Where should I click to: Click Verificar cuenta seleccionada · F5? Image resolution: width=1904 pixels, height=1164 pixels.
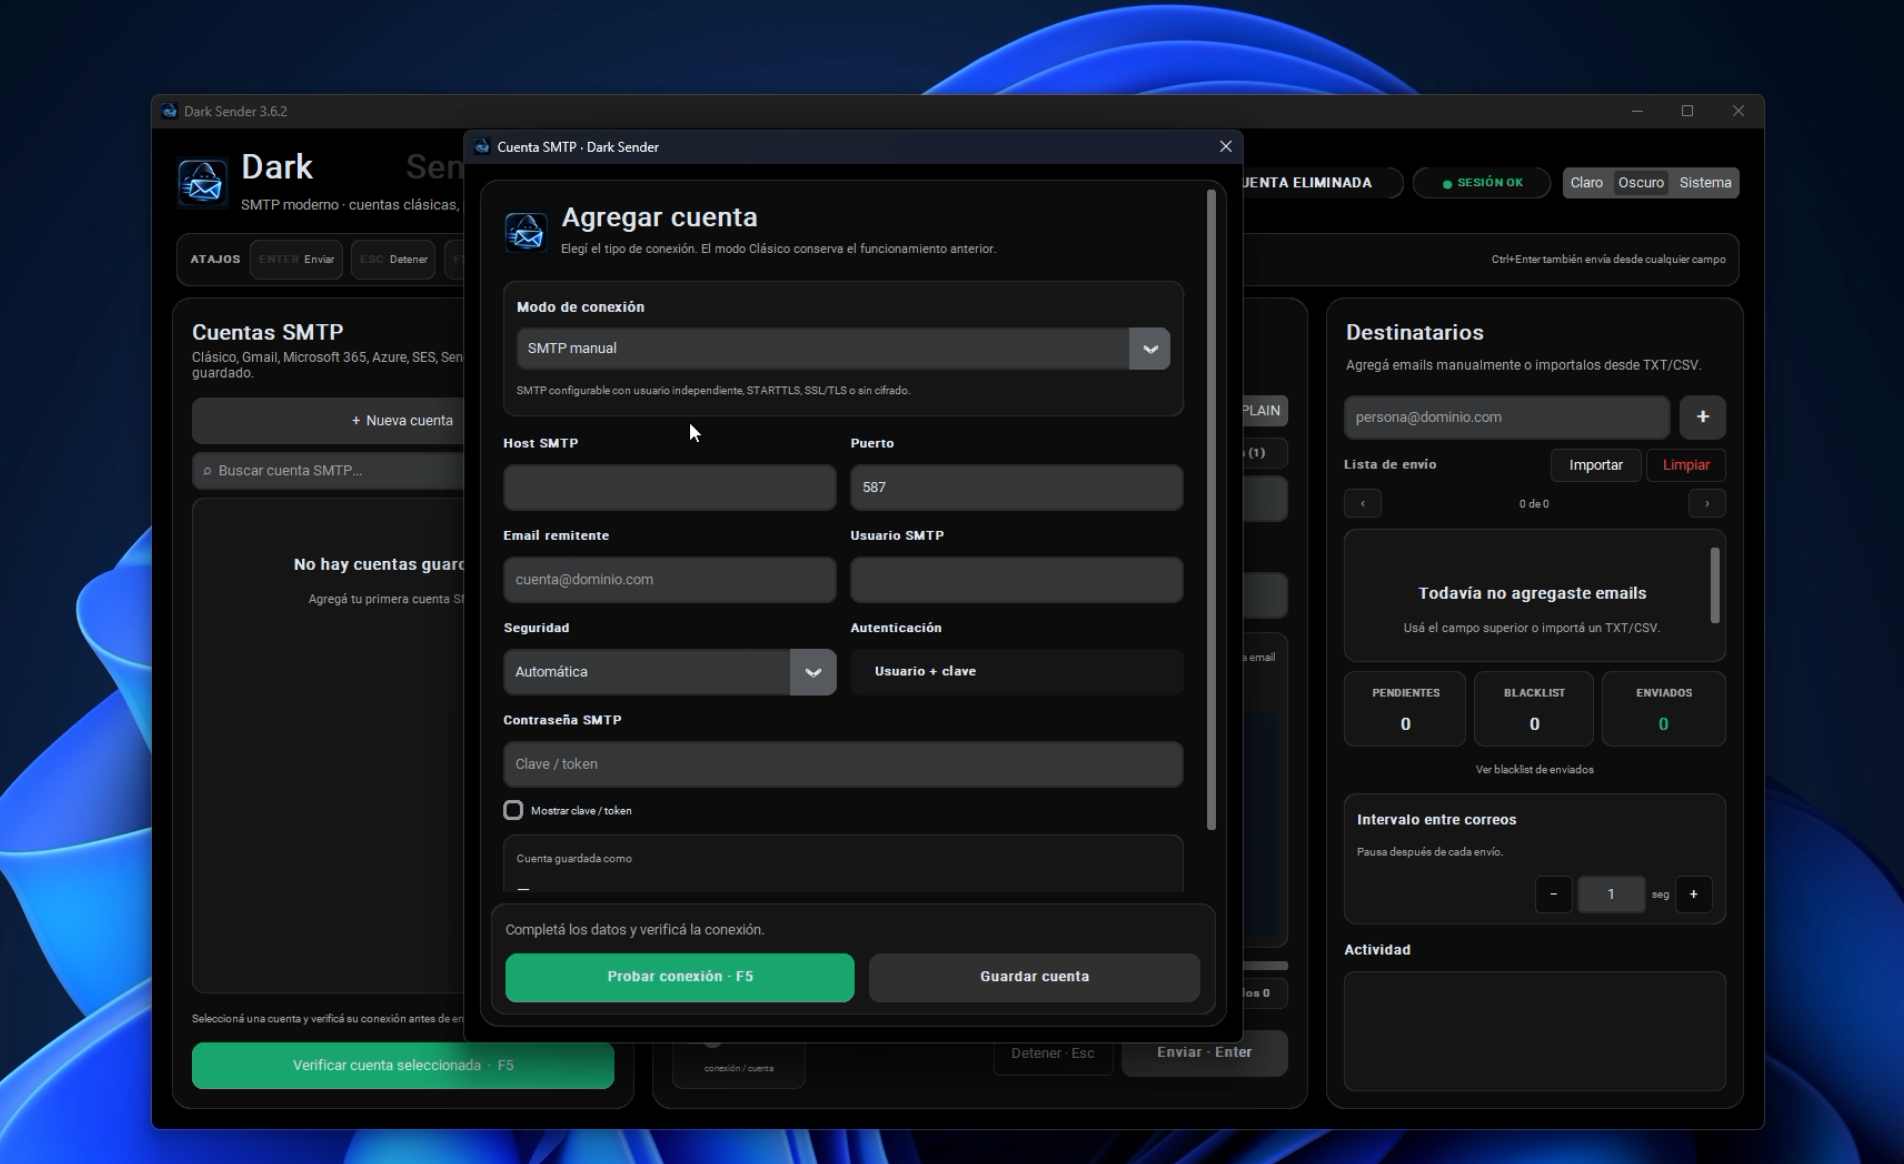(x=403, y=1065)
